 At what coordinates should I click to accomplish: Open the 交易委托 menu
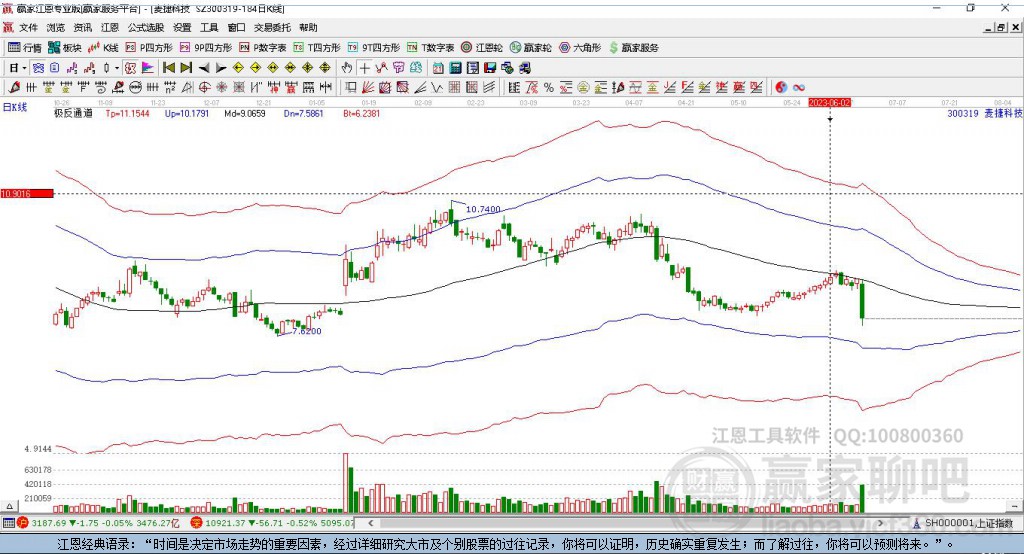[272, 27]
